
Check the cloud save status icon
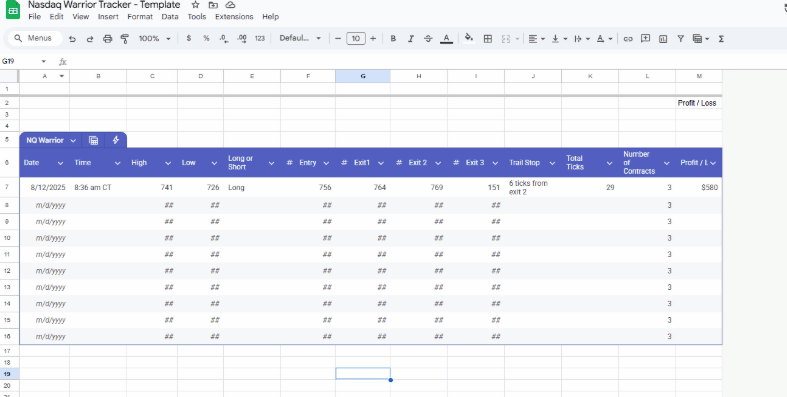[x=230, y=5]
